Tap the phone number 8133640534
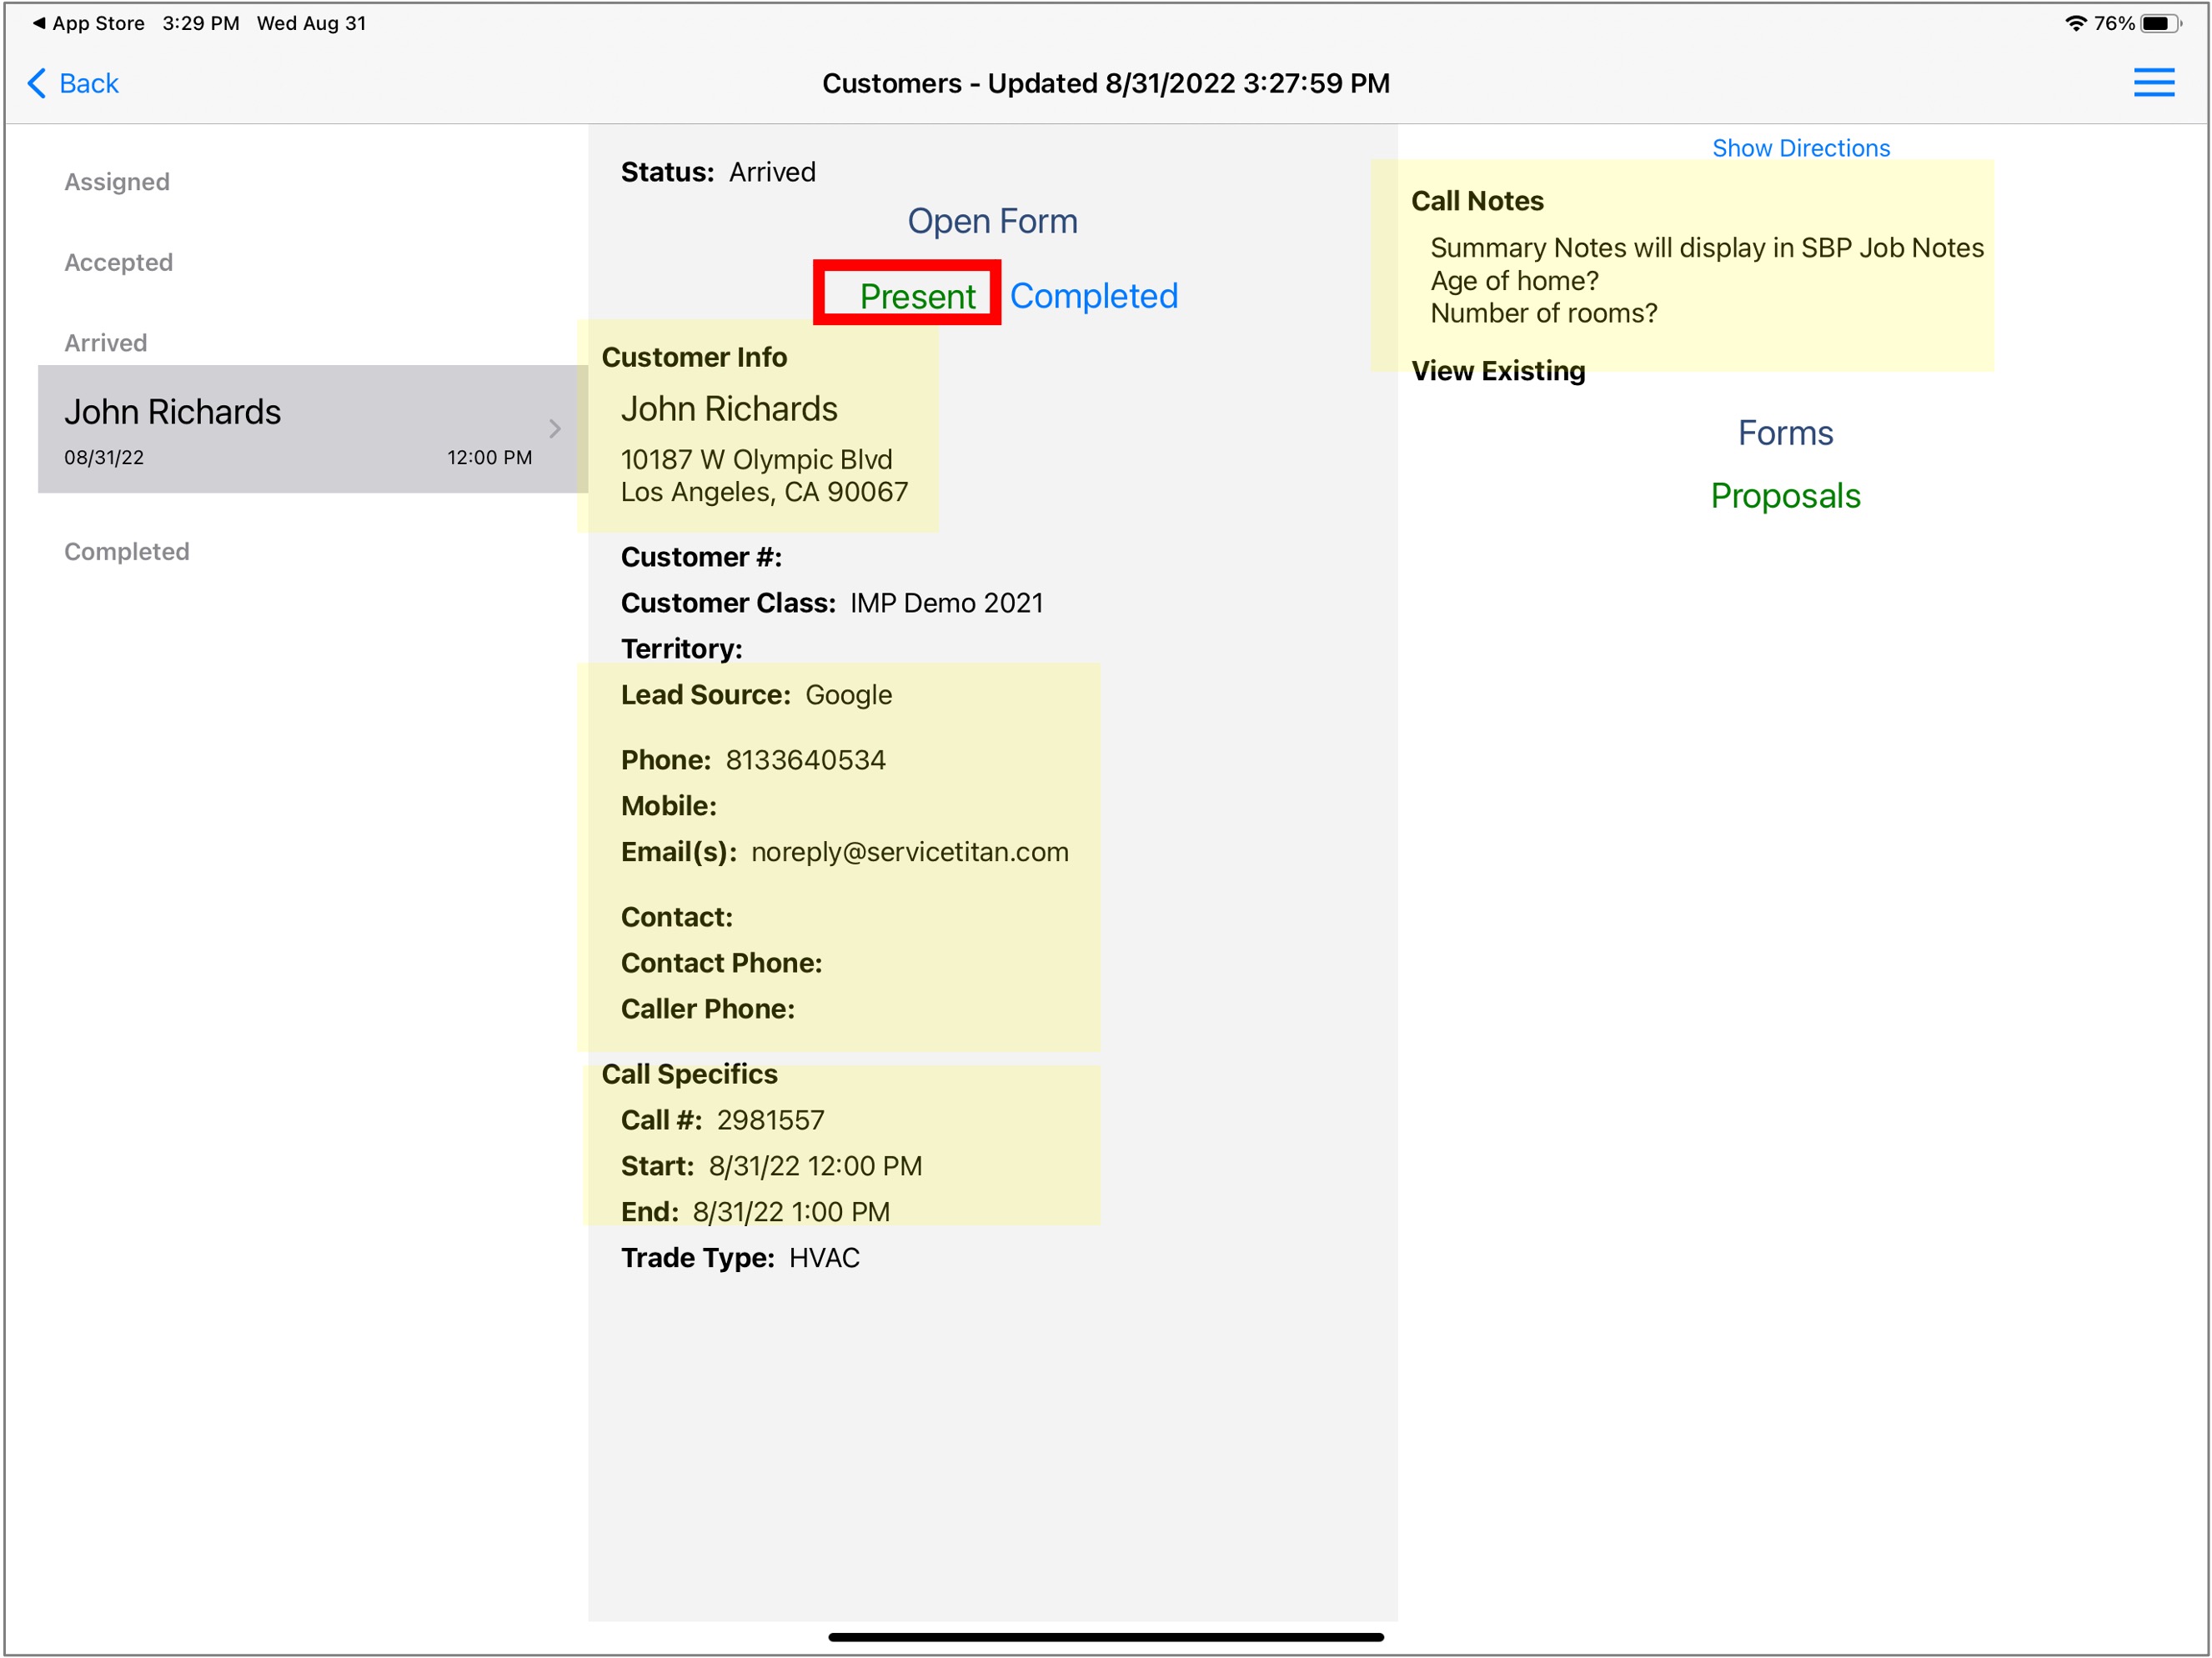The height and width of the screenshot is (1658, 2212). [x=806, y=760]
